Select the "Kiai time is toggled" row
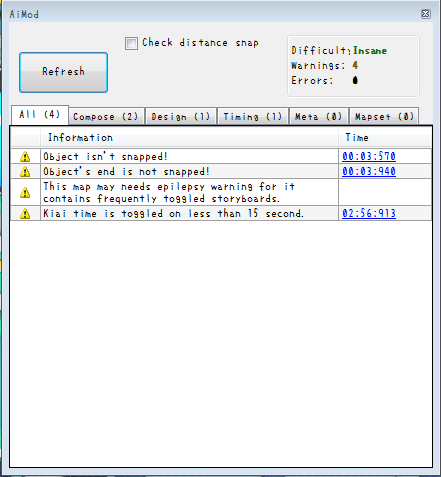441x477 pixels. coord(221,213)
